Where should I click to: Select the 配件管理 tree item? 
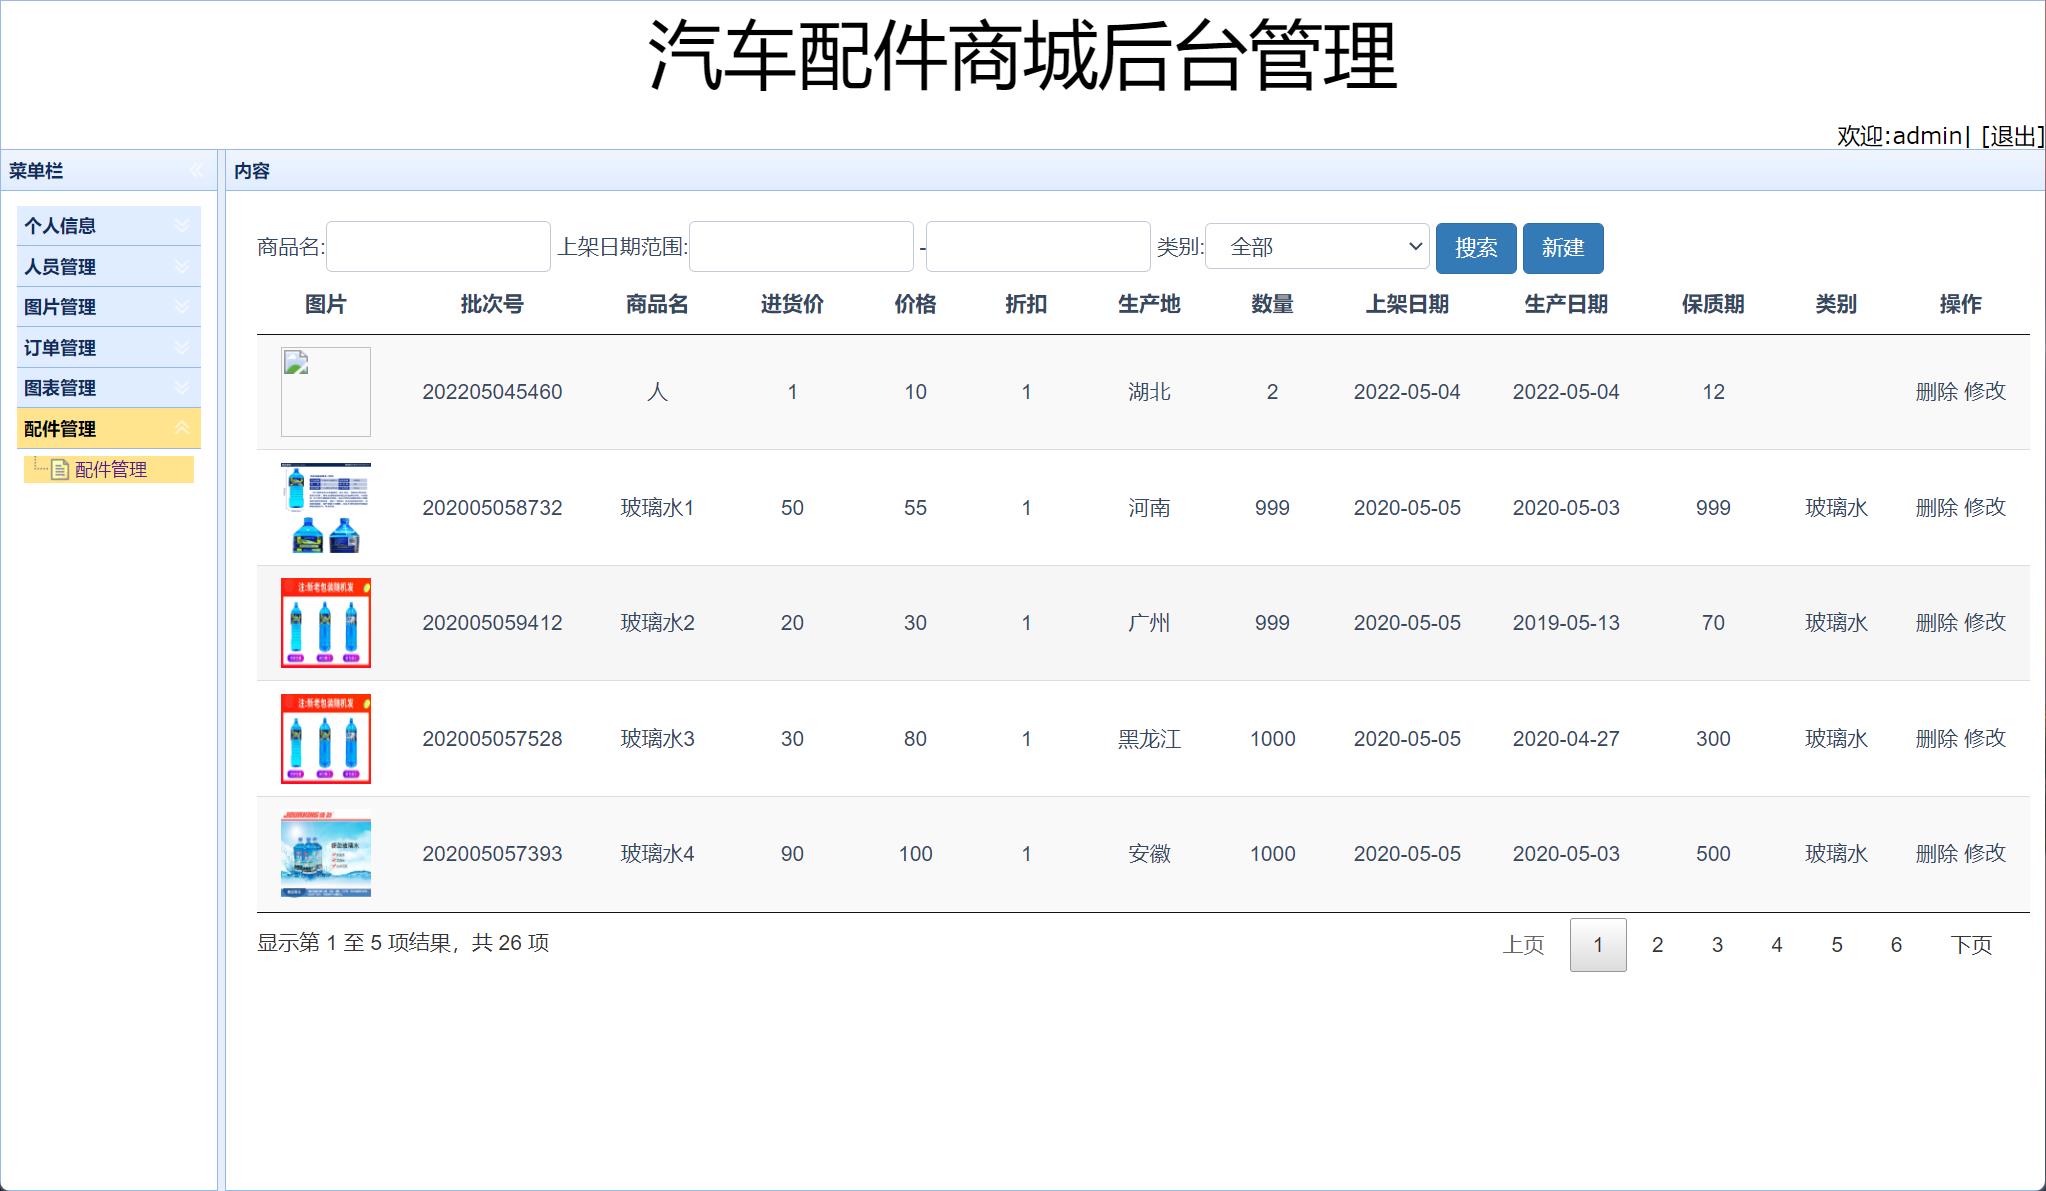click(112, 469)
